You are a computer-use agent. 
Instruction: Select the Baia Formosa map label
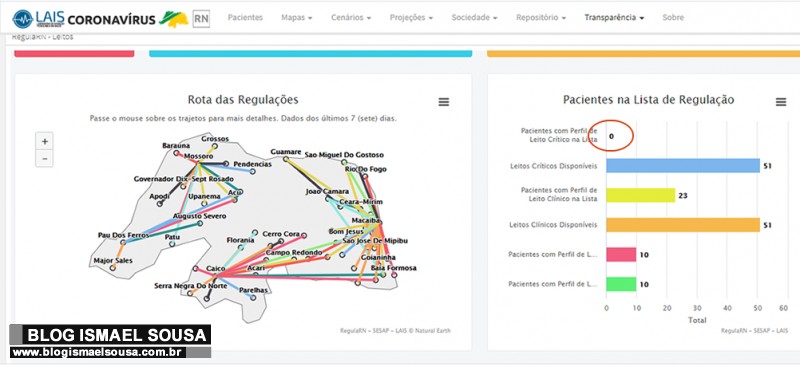[x=393, y=268]
